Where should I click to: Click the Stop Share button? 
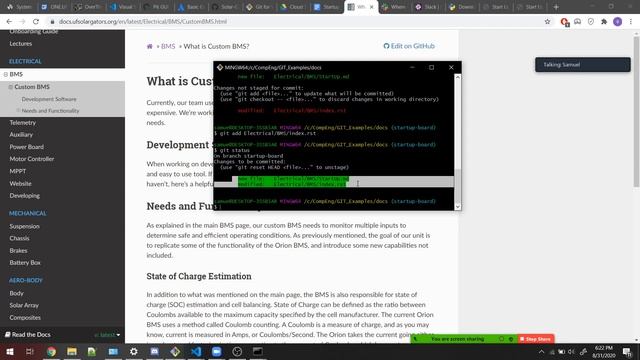(536, 339)
